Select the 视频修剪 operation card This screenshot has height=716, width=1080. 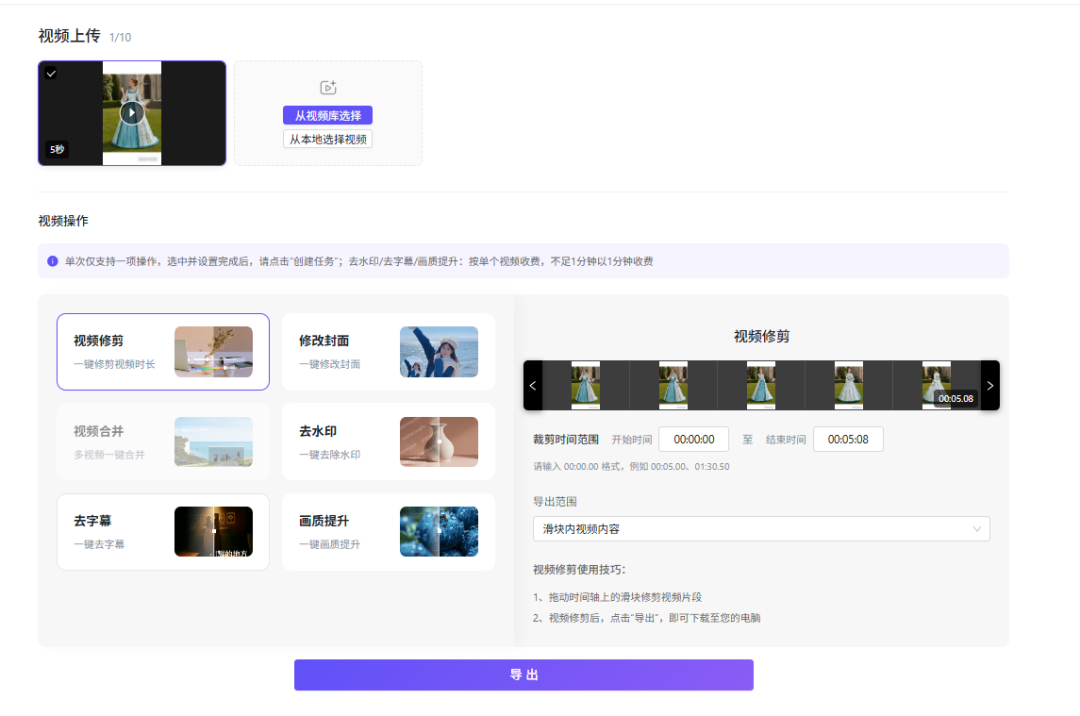click(163, 352)
